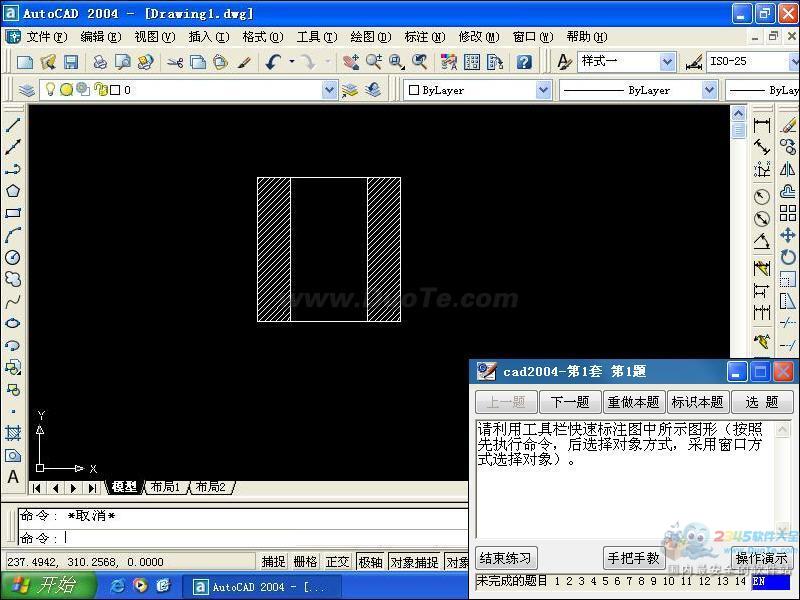The image size is (800, 600).
Task: Select the Rectangle draw tool
Action: pos(13,213)
